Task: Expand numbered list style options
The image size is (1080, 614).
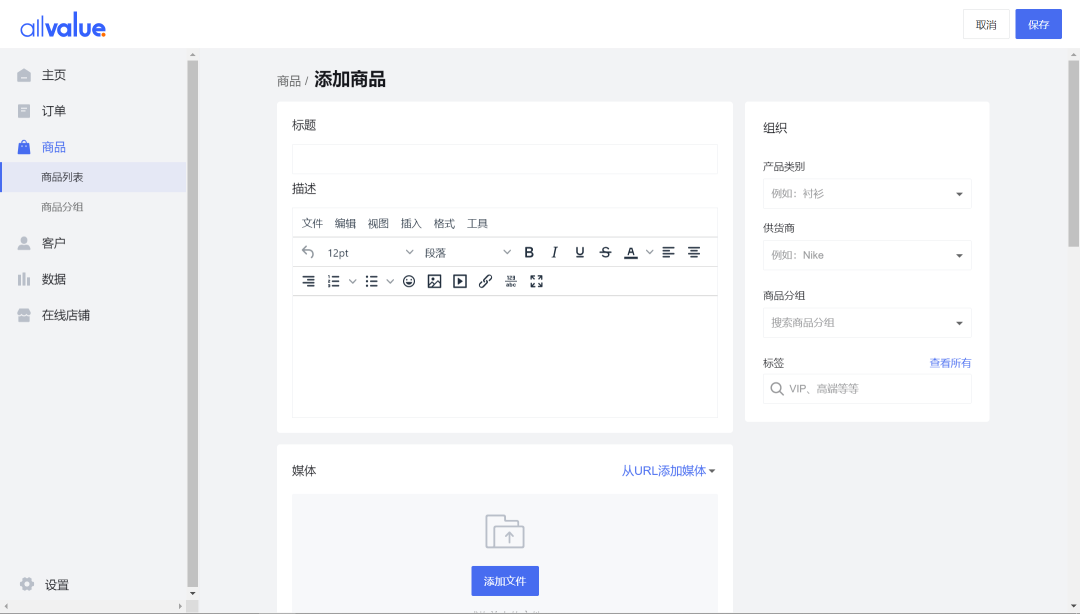Action: pyautogui.click(x=352, y=281)
